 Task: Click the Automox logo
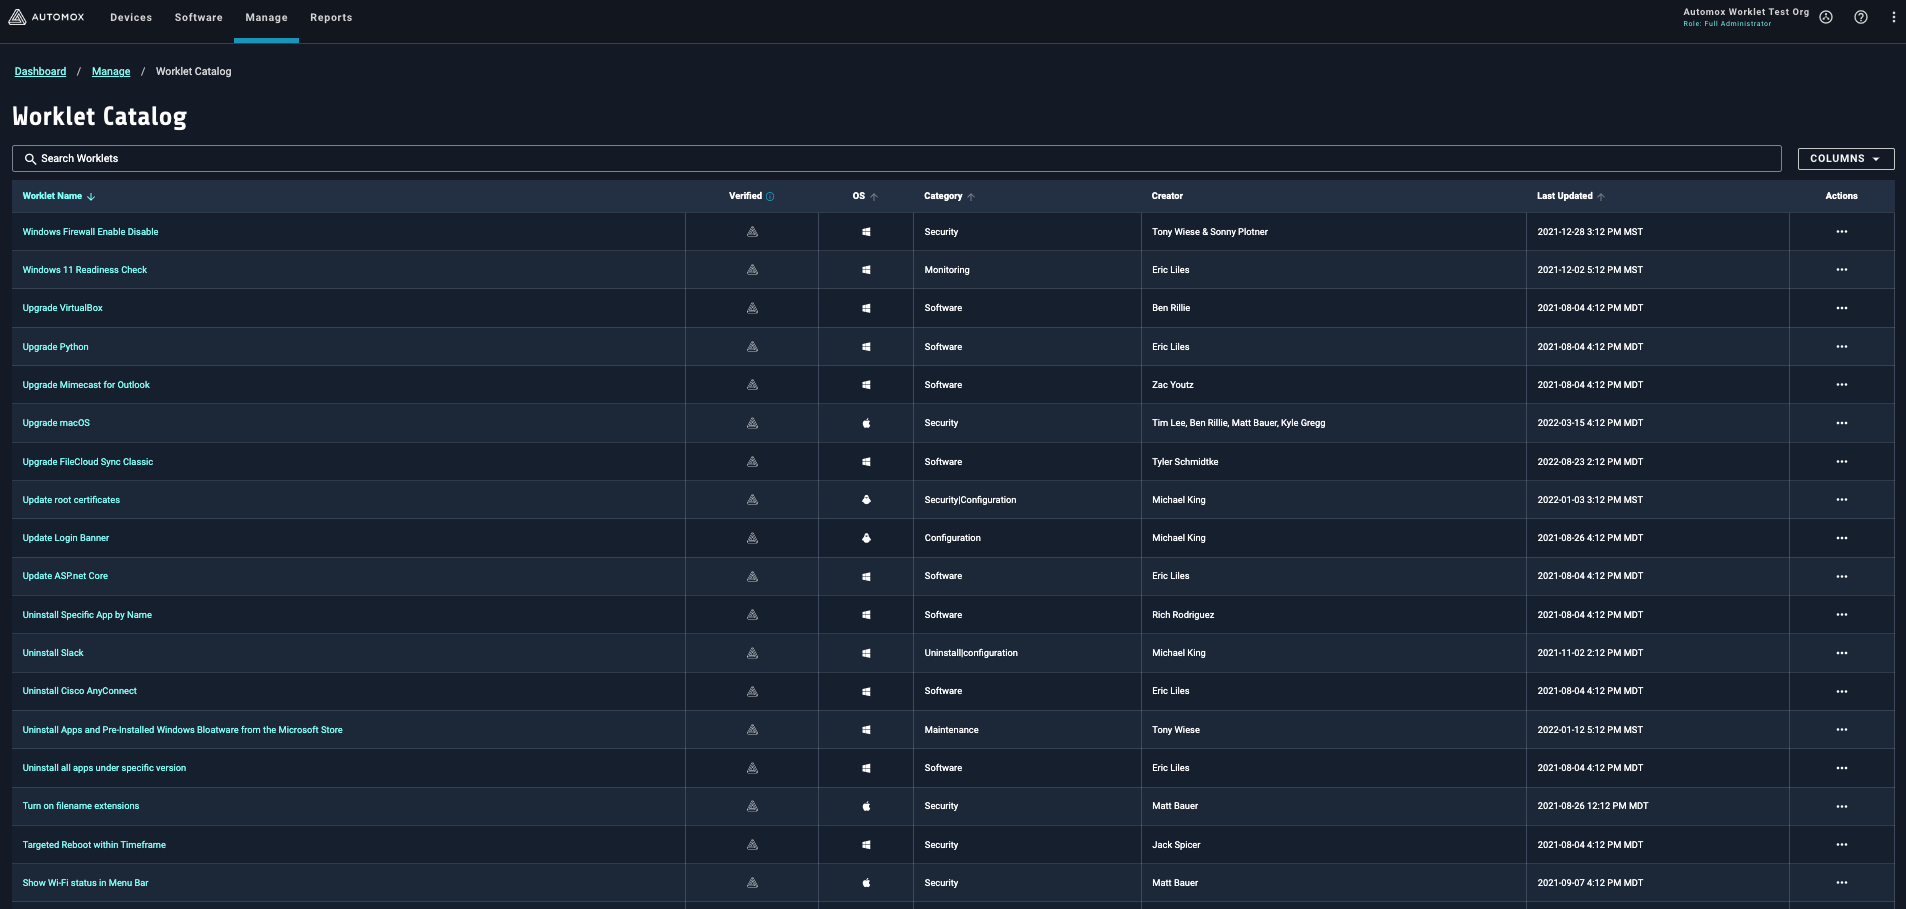click(47, 17)
